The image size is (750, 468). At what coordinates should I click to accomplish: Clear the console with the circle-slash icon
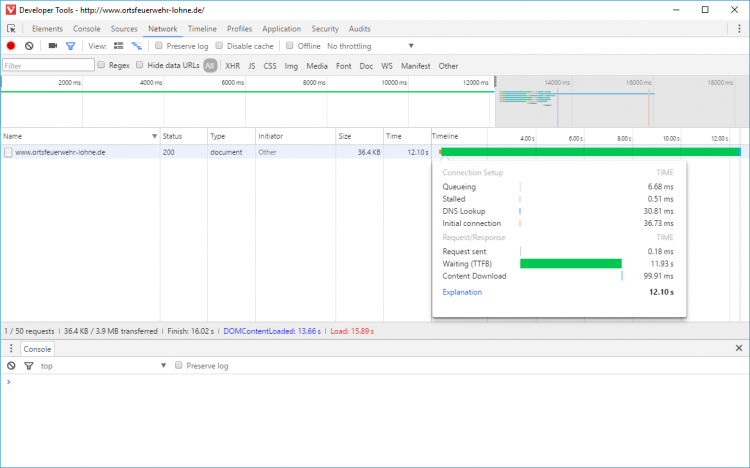[x=11, y=366]
